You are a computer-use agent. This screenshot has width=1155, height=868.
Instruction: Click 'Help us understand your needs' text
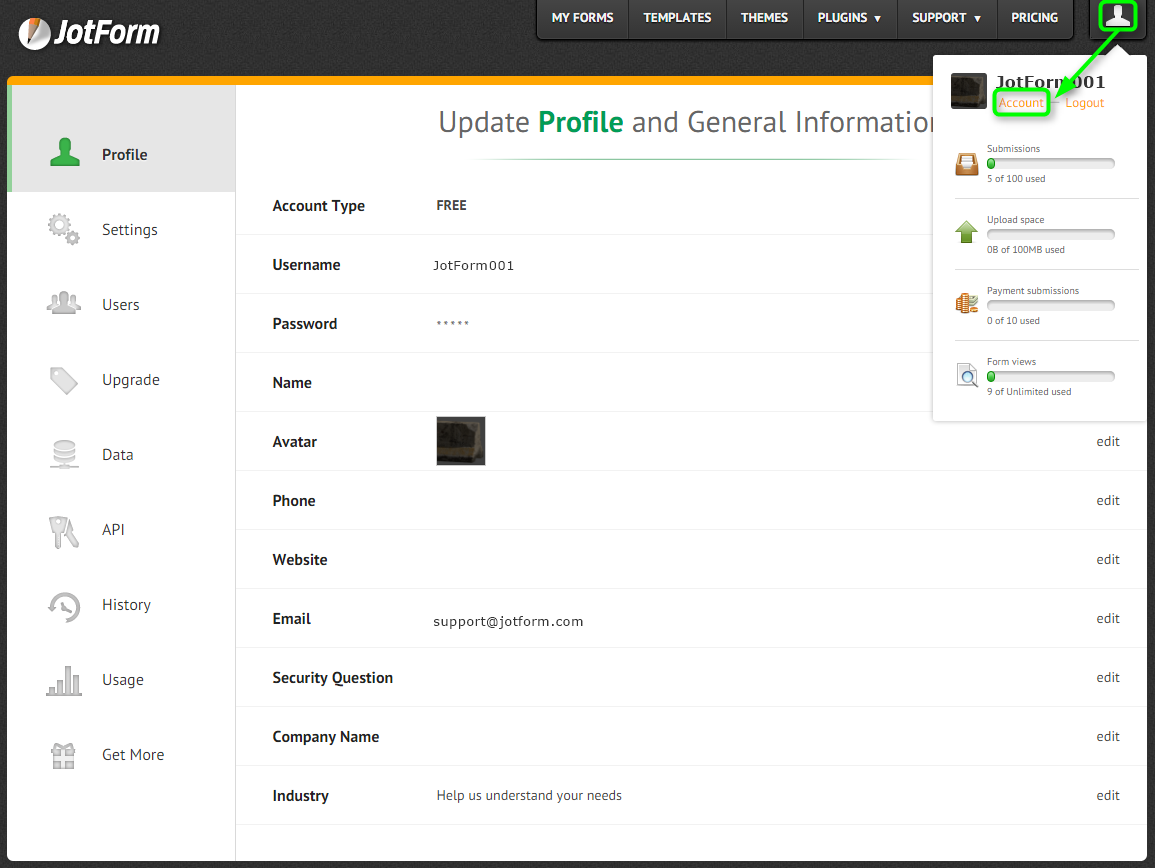529,795
